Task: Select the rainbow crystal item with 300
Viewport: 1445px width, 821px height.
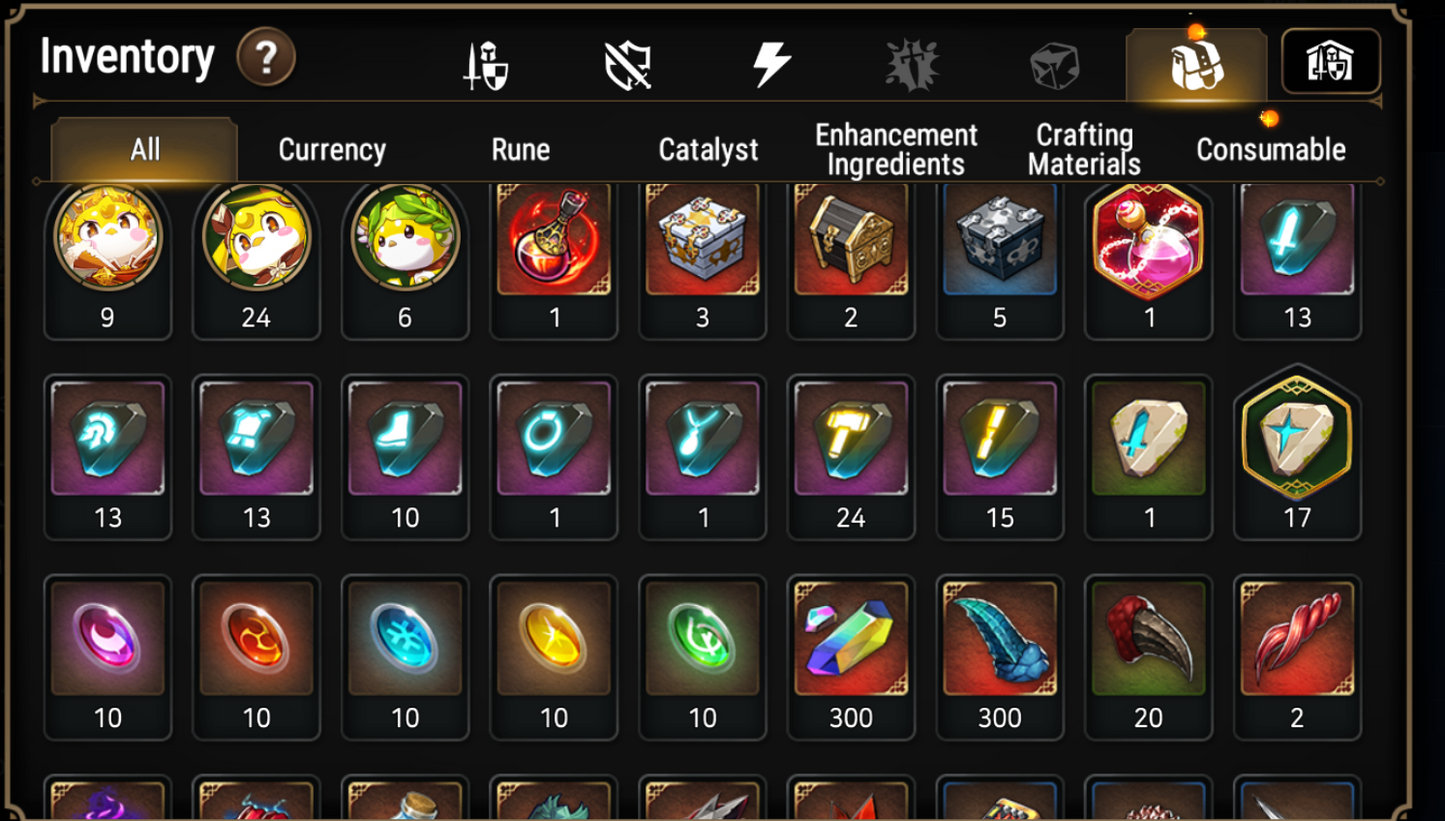Action: [x=851, y=657]
